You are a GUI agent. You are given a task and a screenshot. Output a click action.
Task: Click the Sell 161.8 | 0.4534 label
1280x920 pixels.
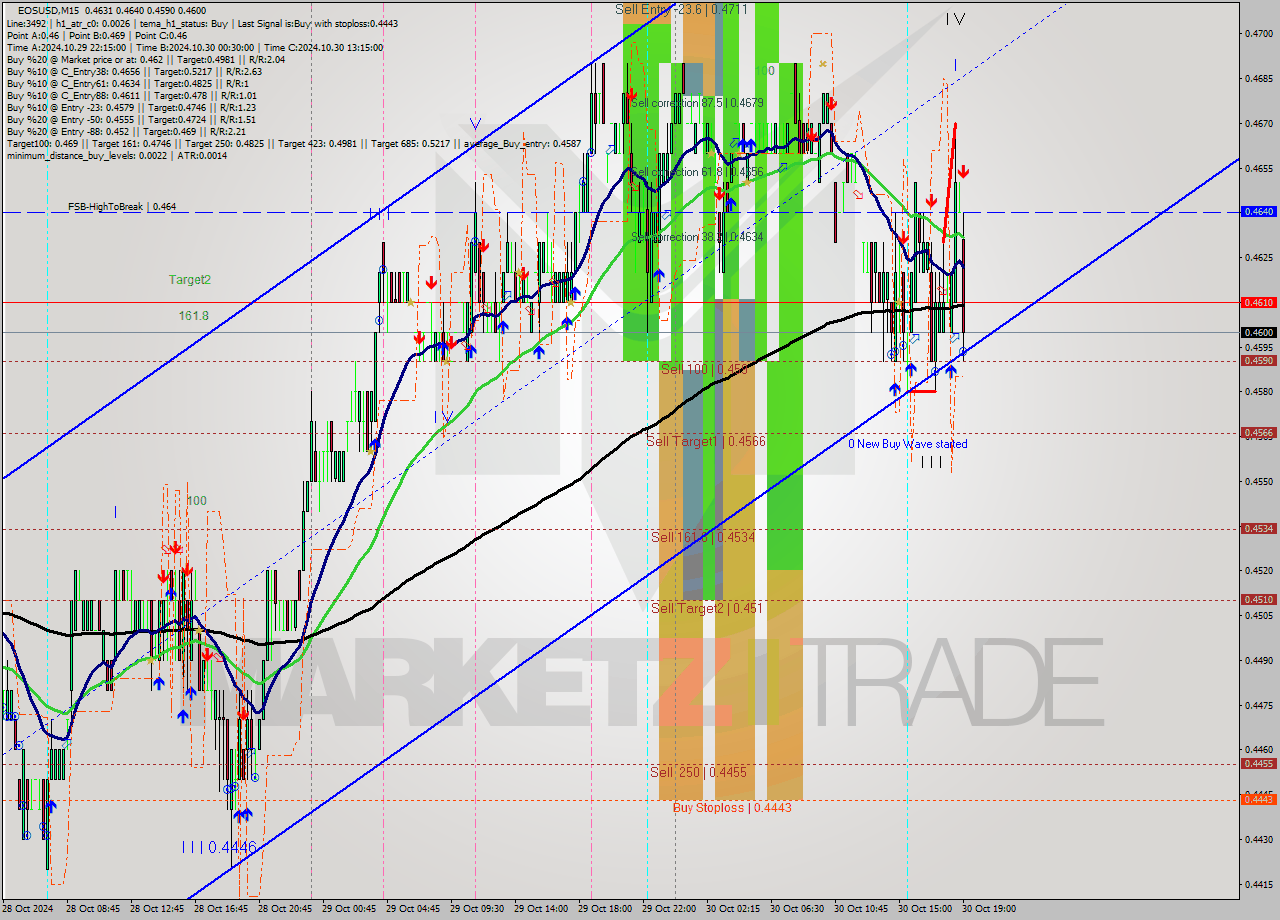pyautogui.click(x=703, y=537)
